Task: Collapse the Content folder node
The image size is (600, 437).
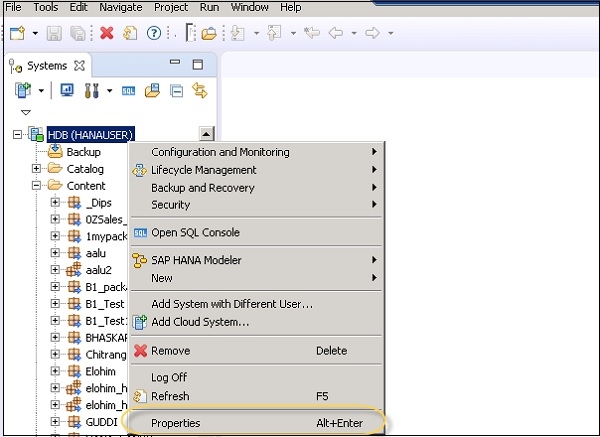Action: [37, 186]
